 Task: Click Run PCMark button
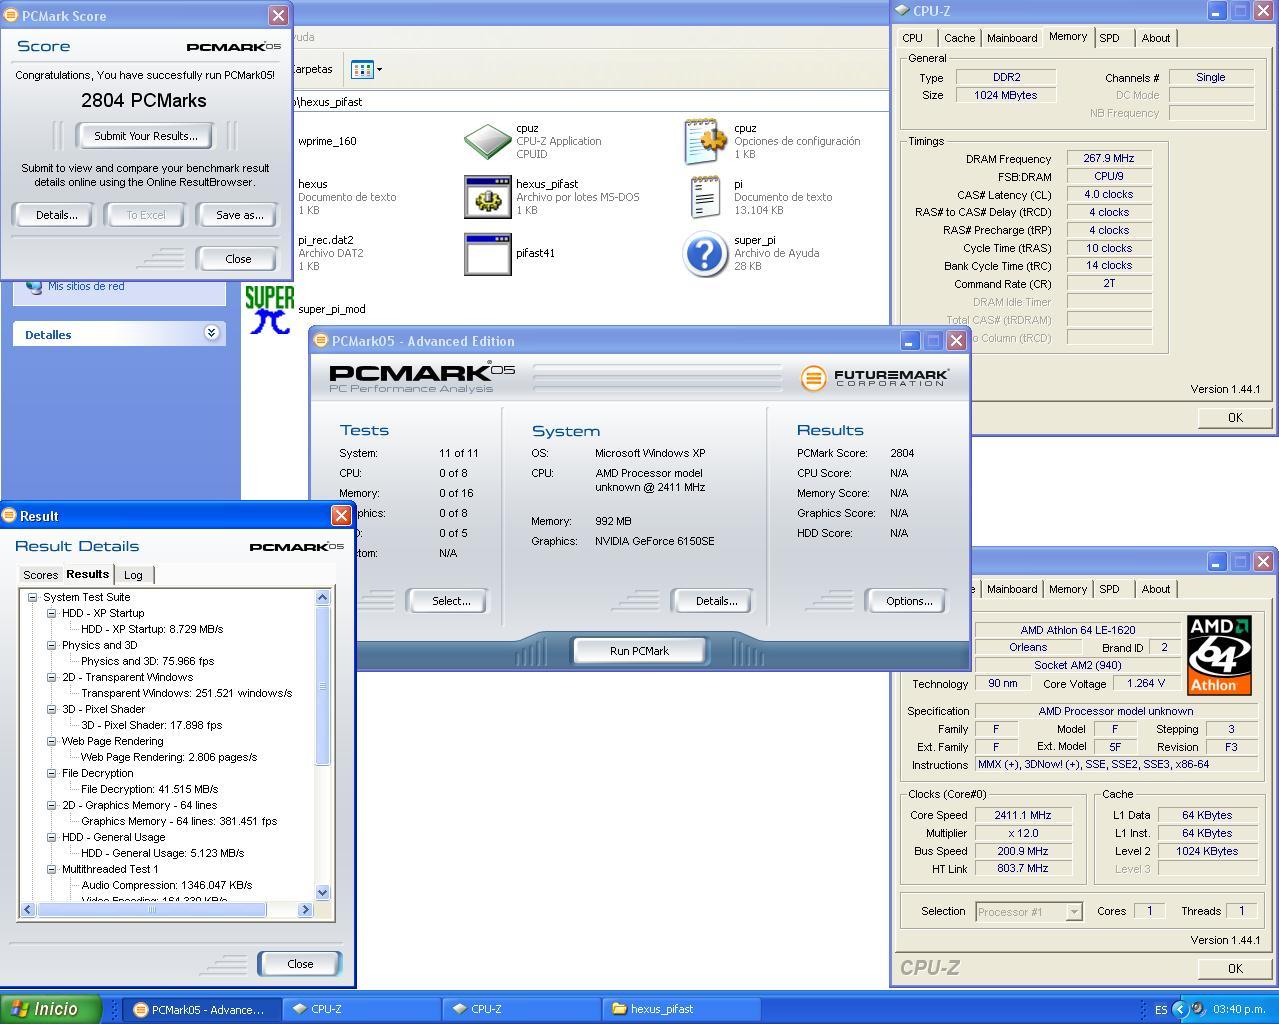pos(639,651)
